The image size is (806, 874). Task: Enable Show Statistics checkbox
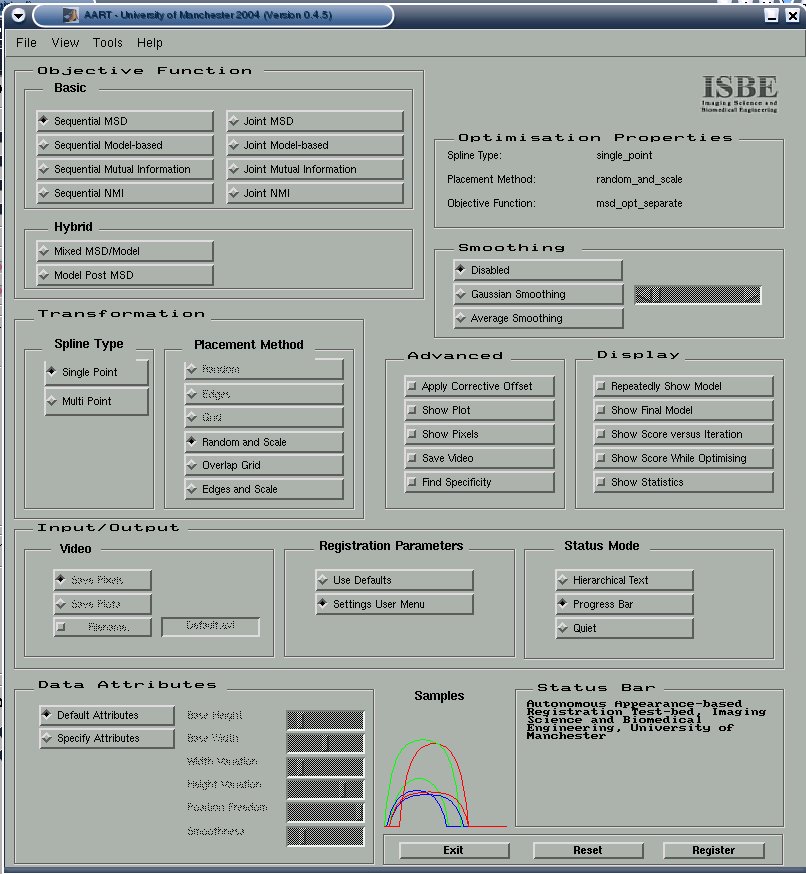click(x=683, y=482)
